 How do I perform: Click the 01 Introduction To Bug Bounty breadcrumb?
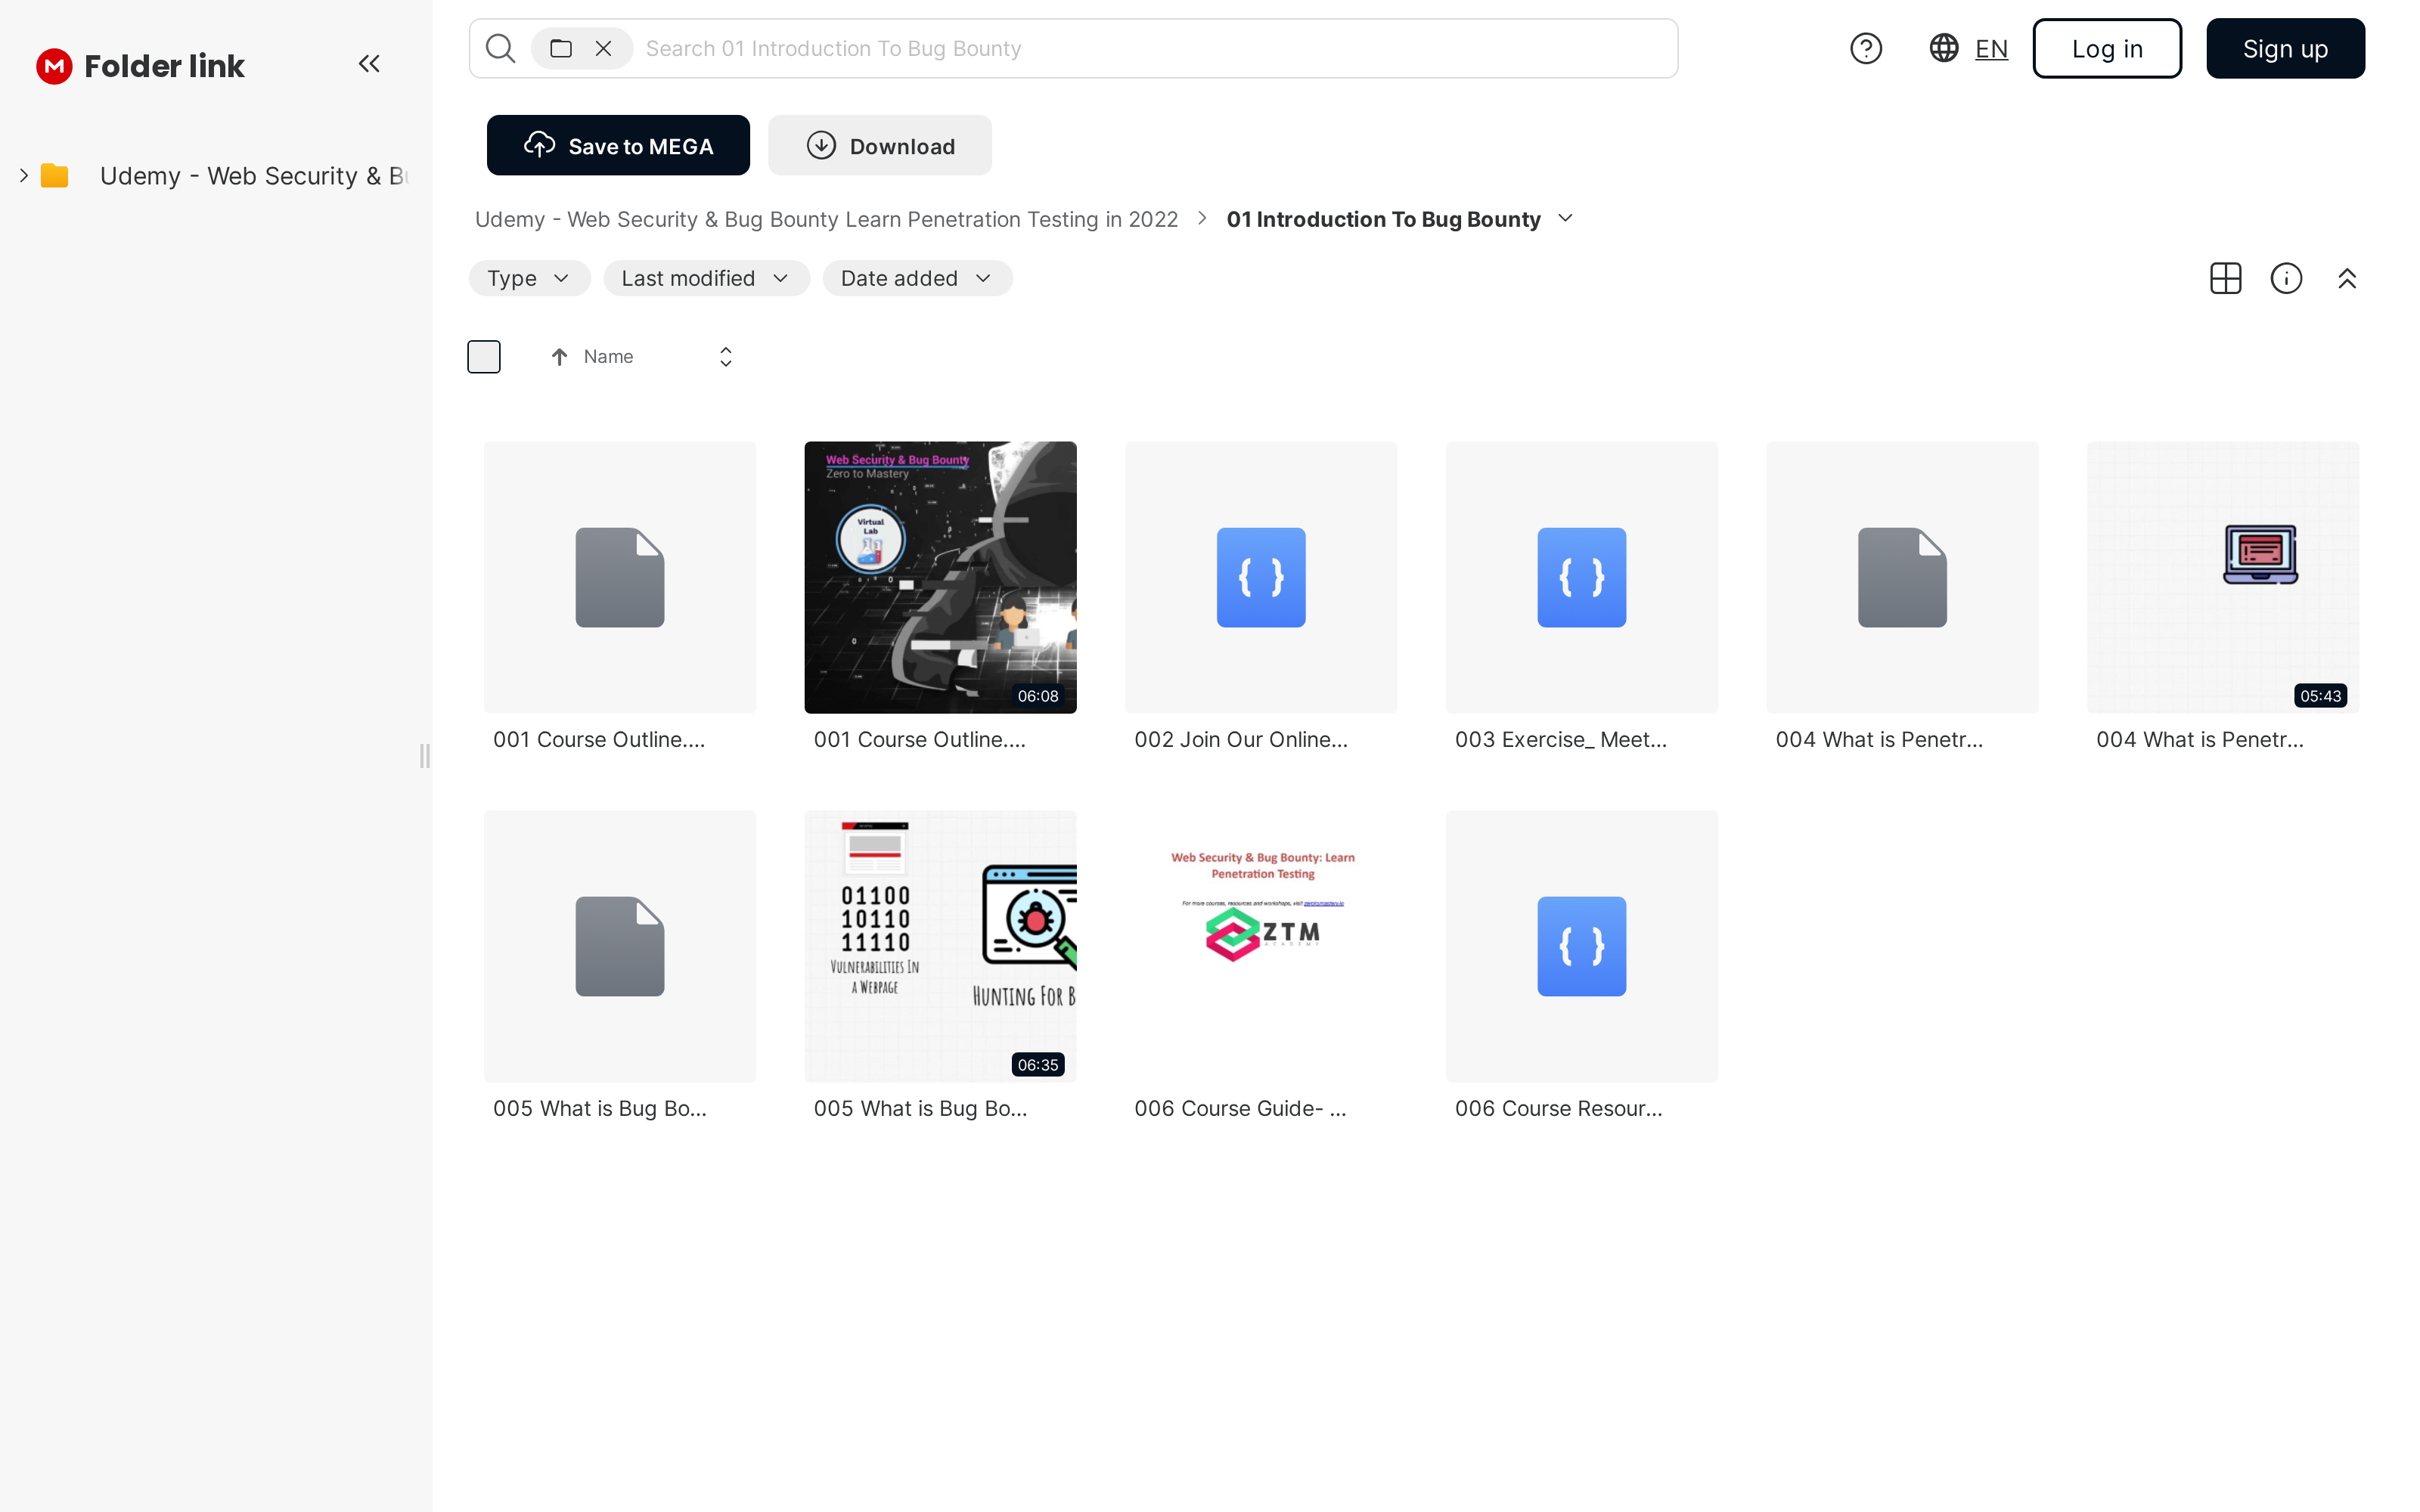(1383, 219)
